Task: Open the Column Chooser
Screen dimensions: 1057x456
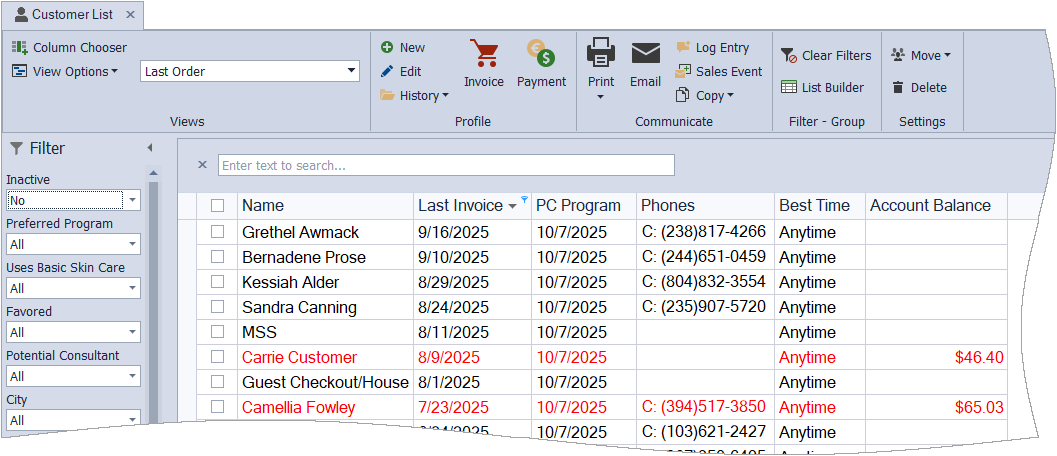Action: coord(70,47)
